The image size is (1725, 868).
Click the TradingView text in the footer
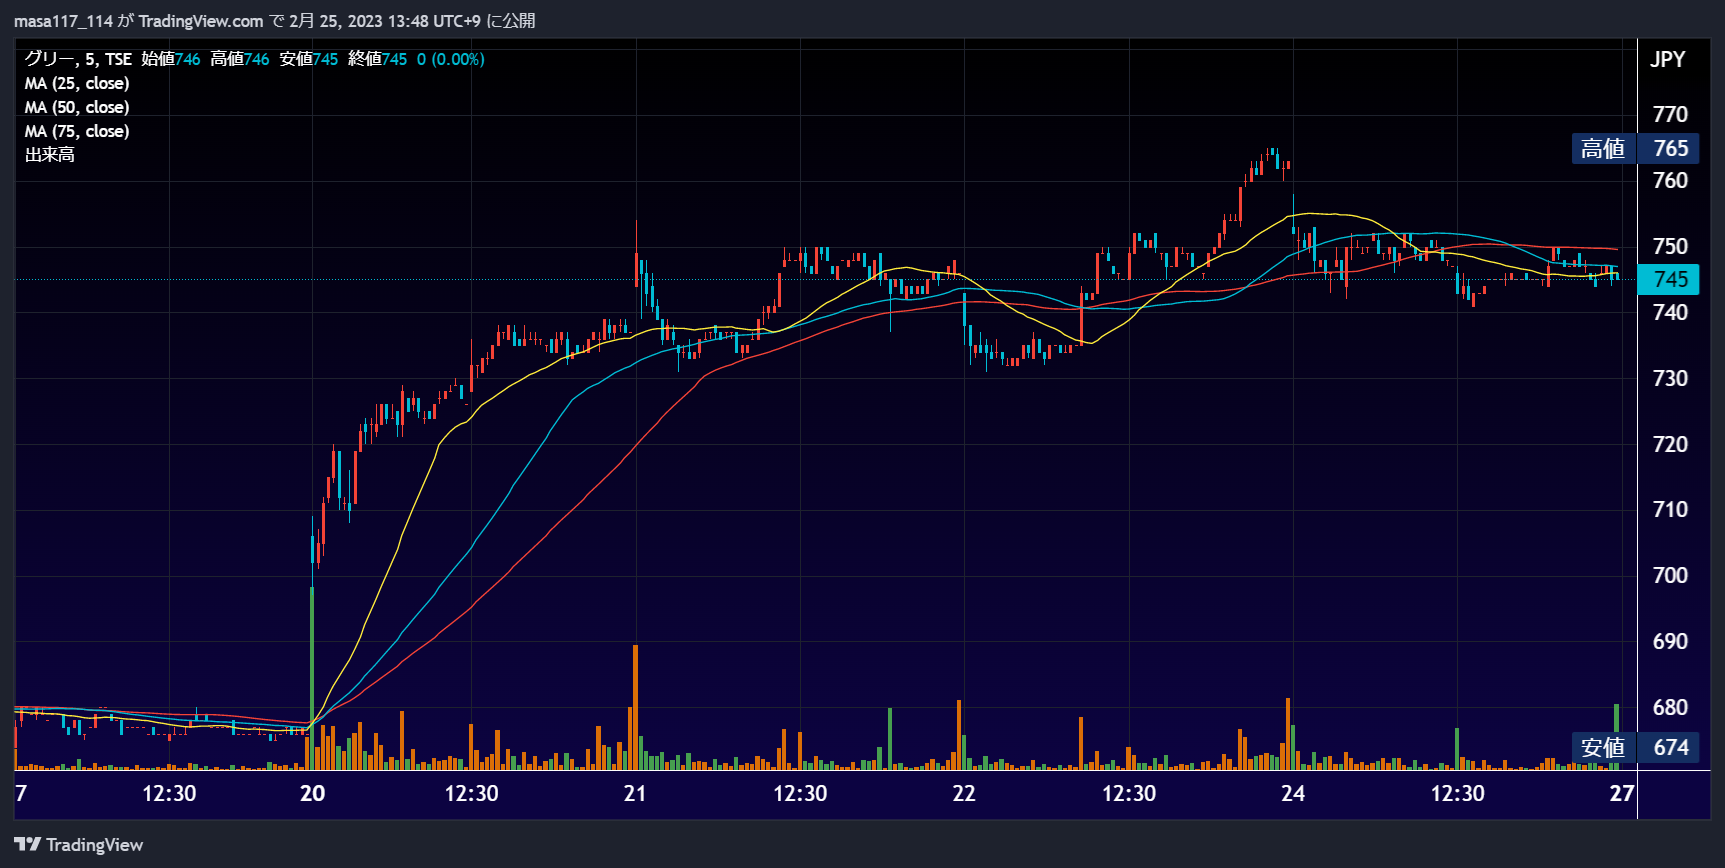(x=94, y=845)
